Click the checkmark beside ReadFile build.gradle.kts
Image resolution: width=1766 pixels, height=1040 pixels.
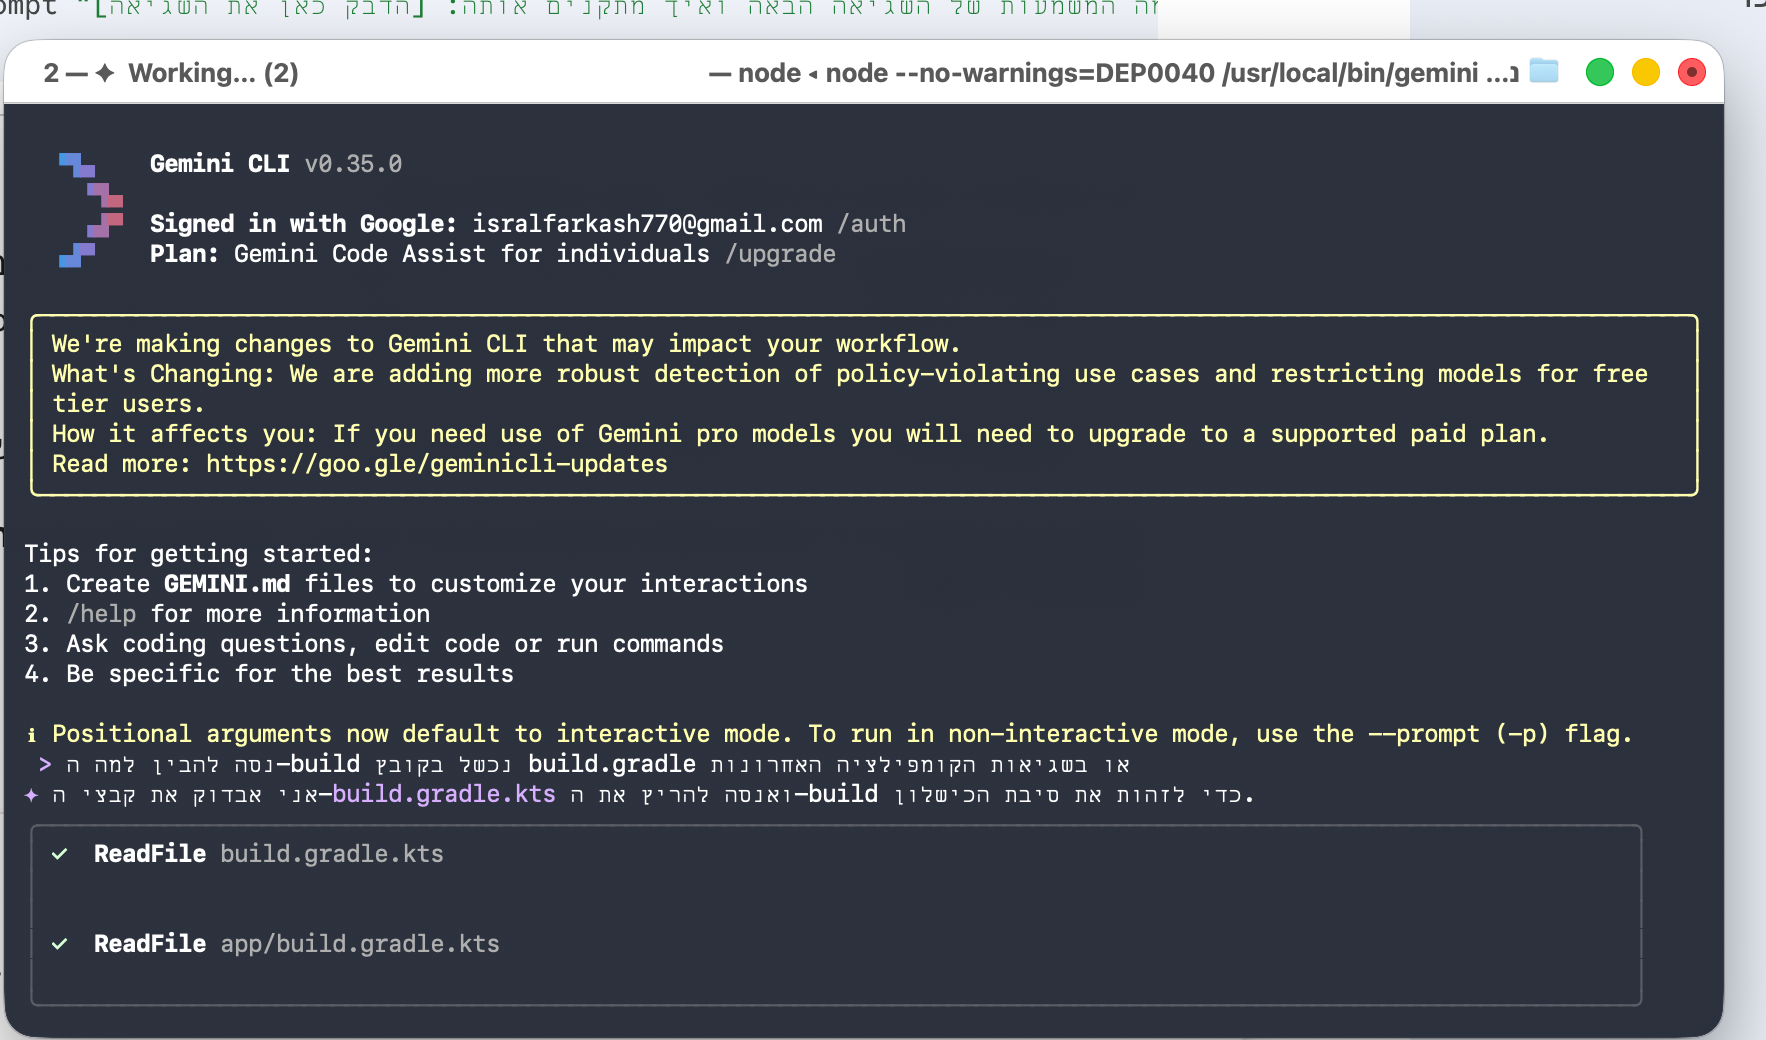click(60, 854)
